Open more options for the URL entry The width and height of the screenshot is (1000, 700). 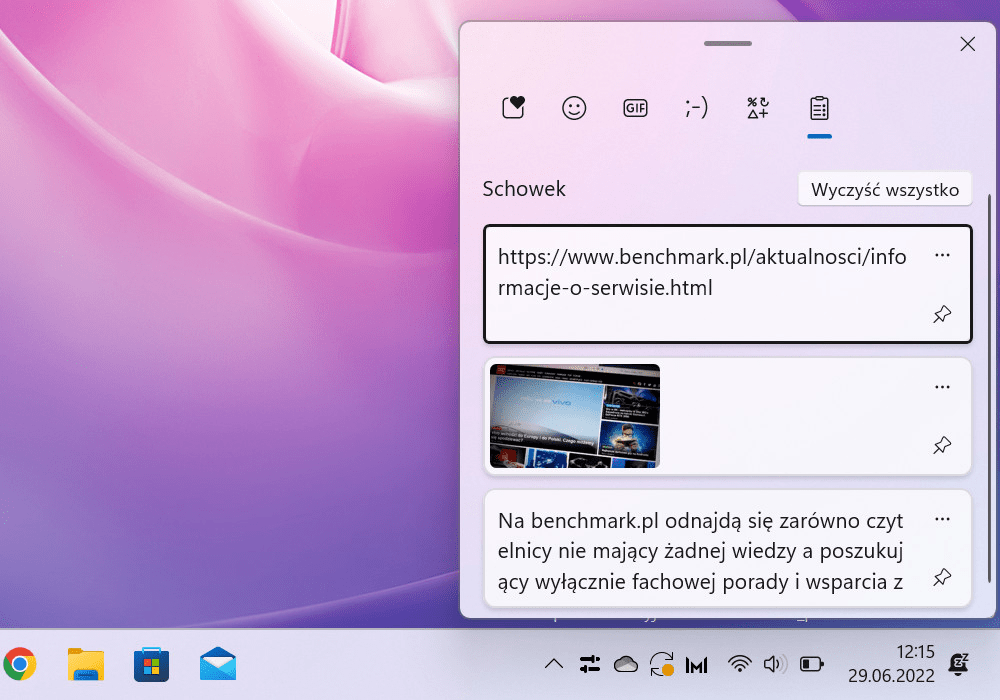[942, 256]
